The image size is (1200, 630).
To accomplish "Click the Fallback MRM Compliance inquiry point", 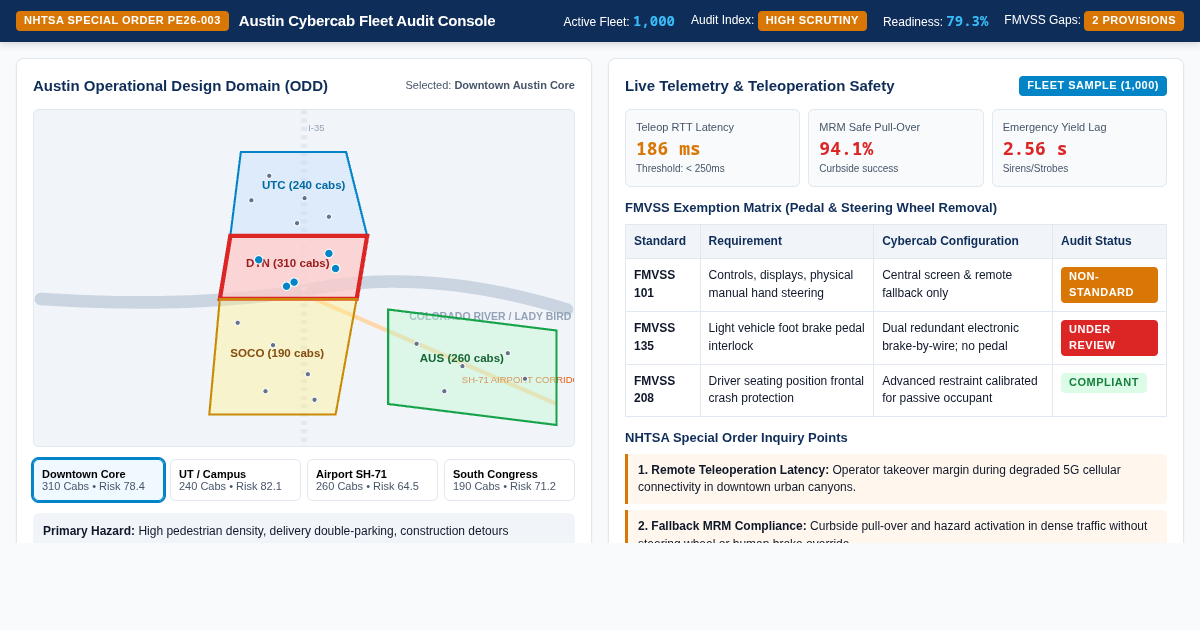I will coord(896,527).
